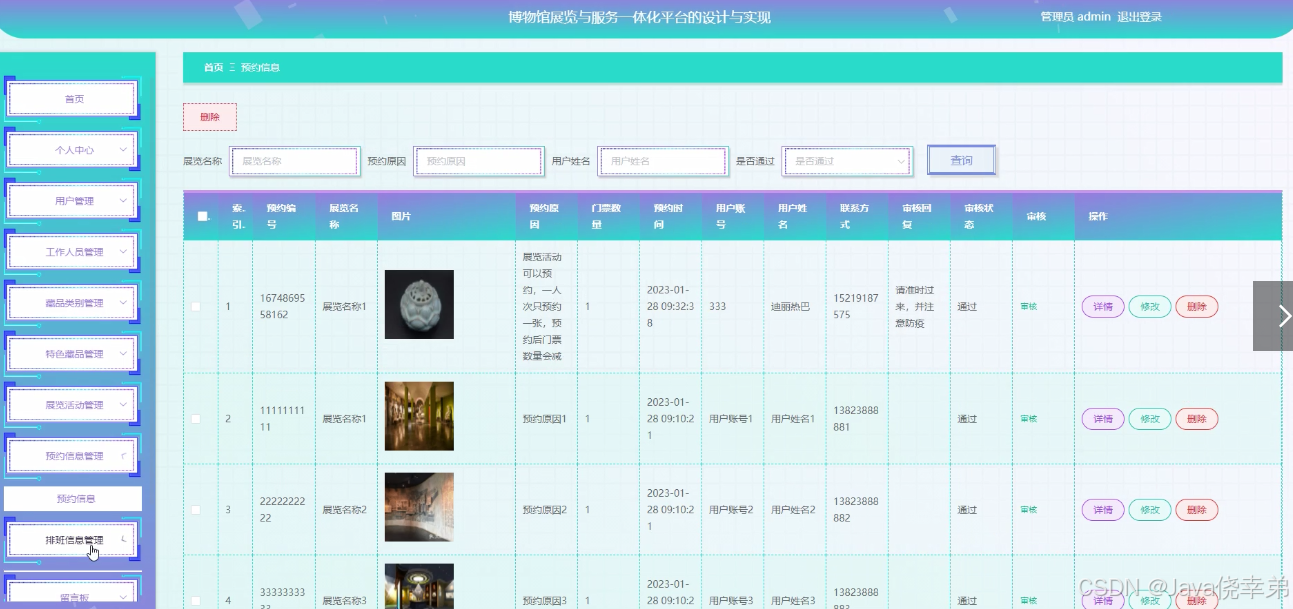Click 审核 for user 迪丽热巴
The width and height of the screenshot is (1293, 609).
1028,306
